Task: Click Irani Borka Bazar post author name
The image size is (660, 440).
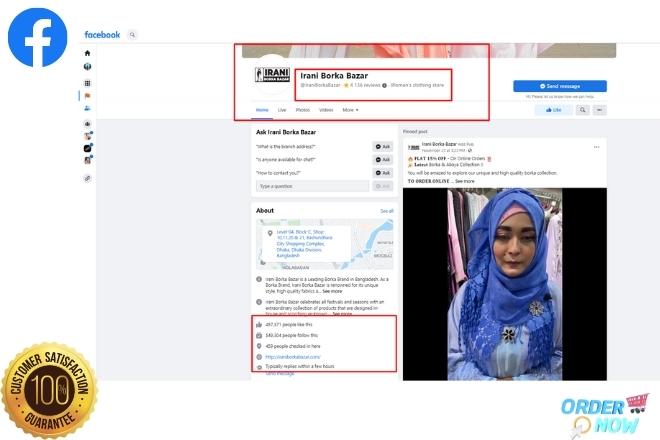Action: coord(439,144)
